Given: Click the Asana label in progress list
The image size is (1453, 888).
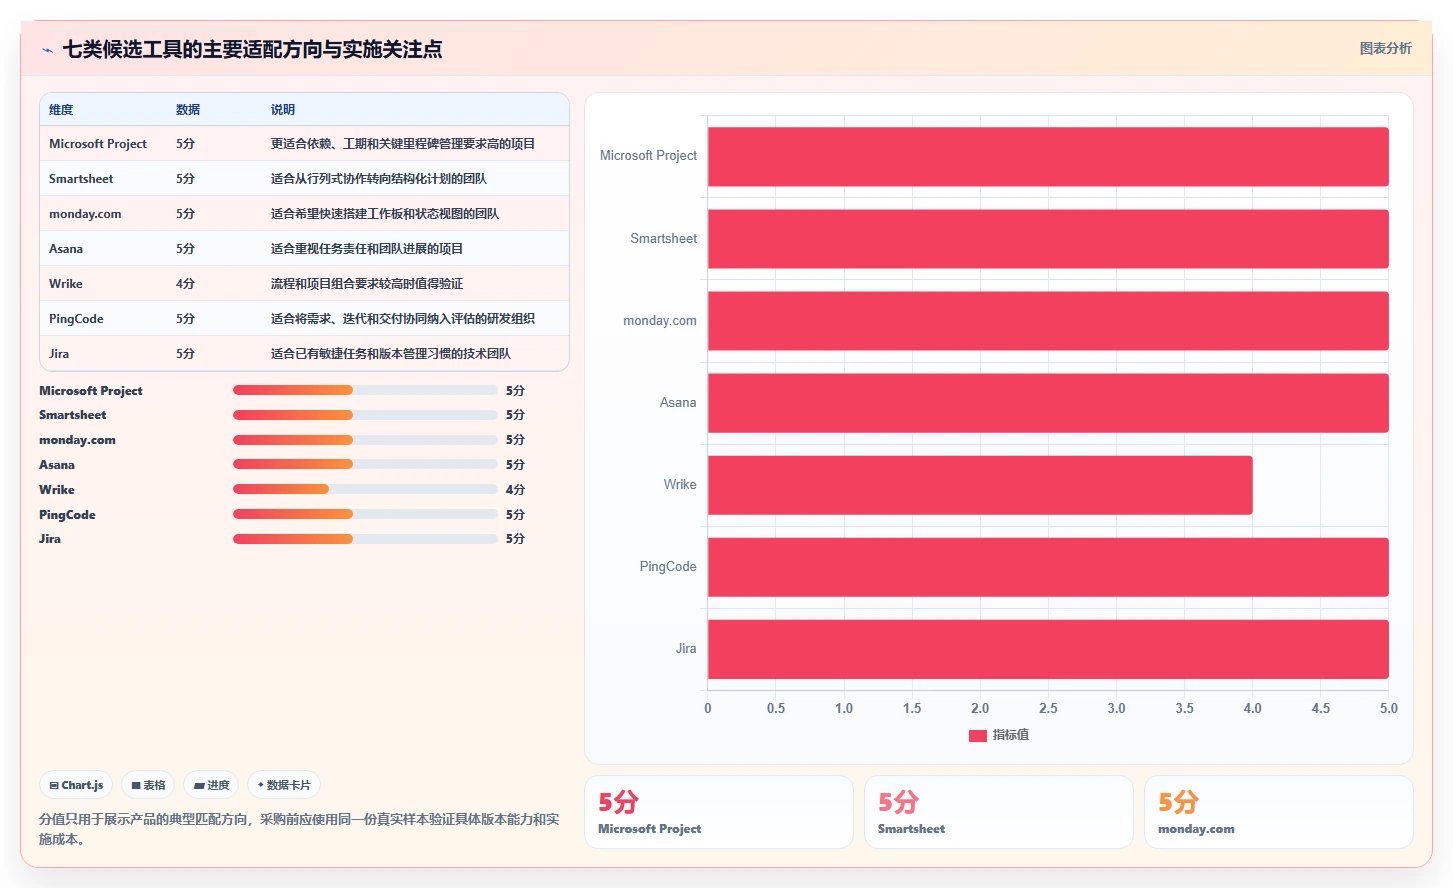Looking at the screenshot, I should (x=57, y=465).
